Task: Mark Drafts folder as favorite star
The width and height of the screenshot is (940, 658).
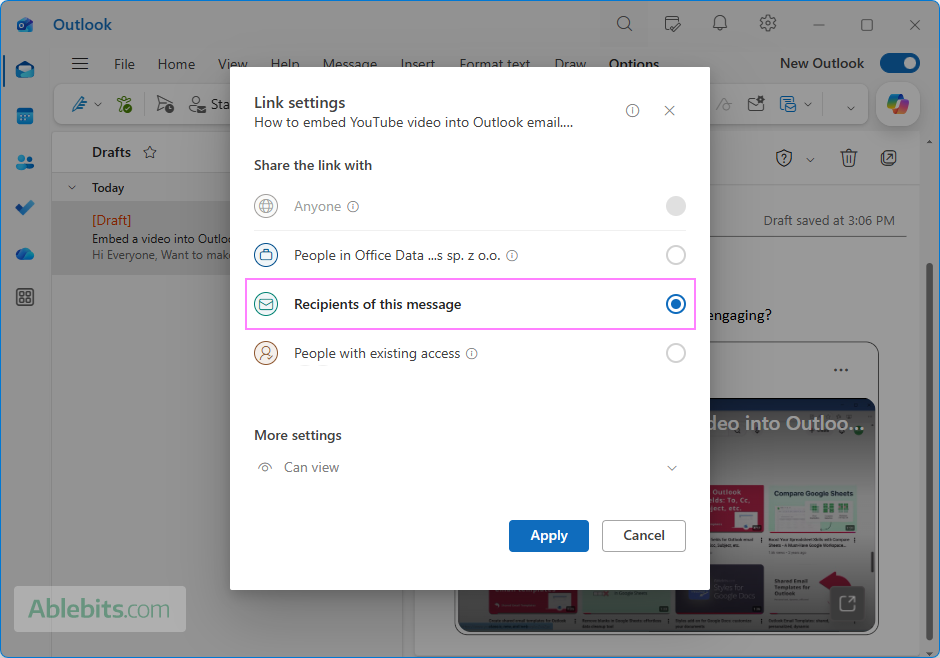Action: click(150, 152)
